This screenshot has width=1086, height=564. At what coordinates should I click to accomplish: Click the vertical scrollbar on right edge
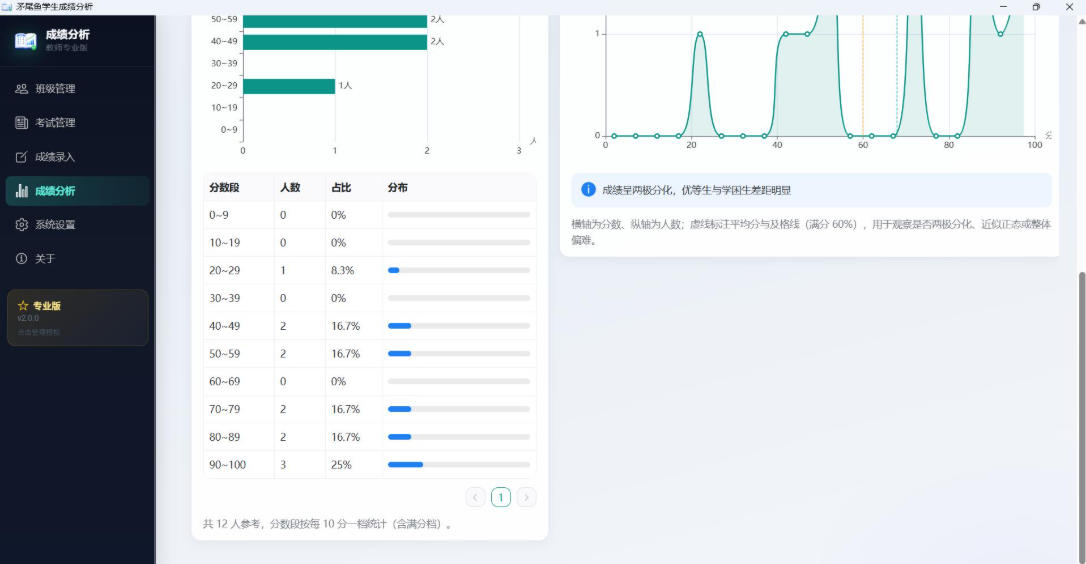pyautogui.click(x=1081, y=416)
